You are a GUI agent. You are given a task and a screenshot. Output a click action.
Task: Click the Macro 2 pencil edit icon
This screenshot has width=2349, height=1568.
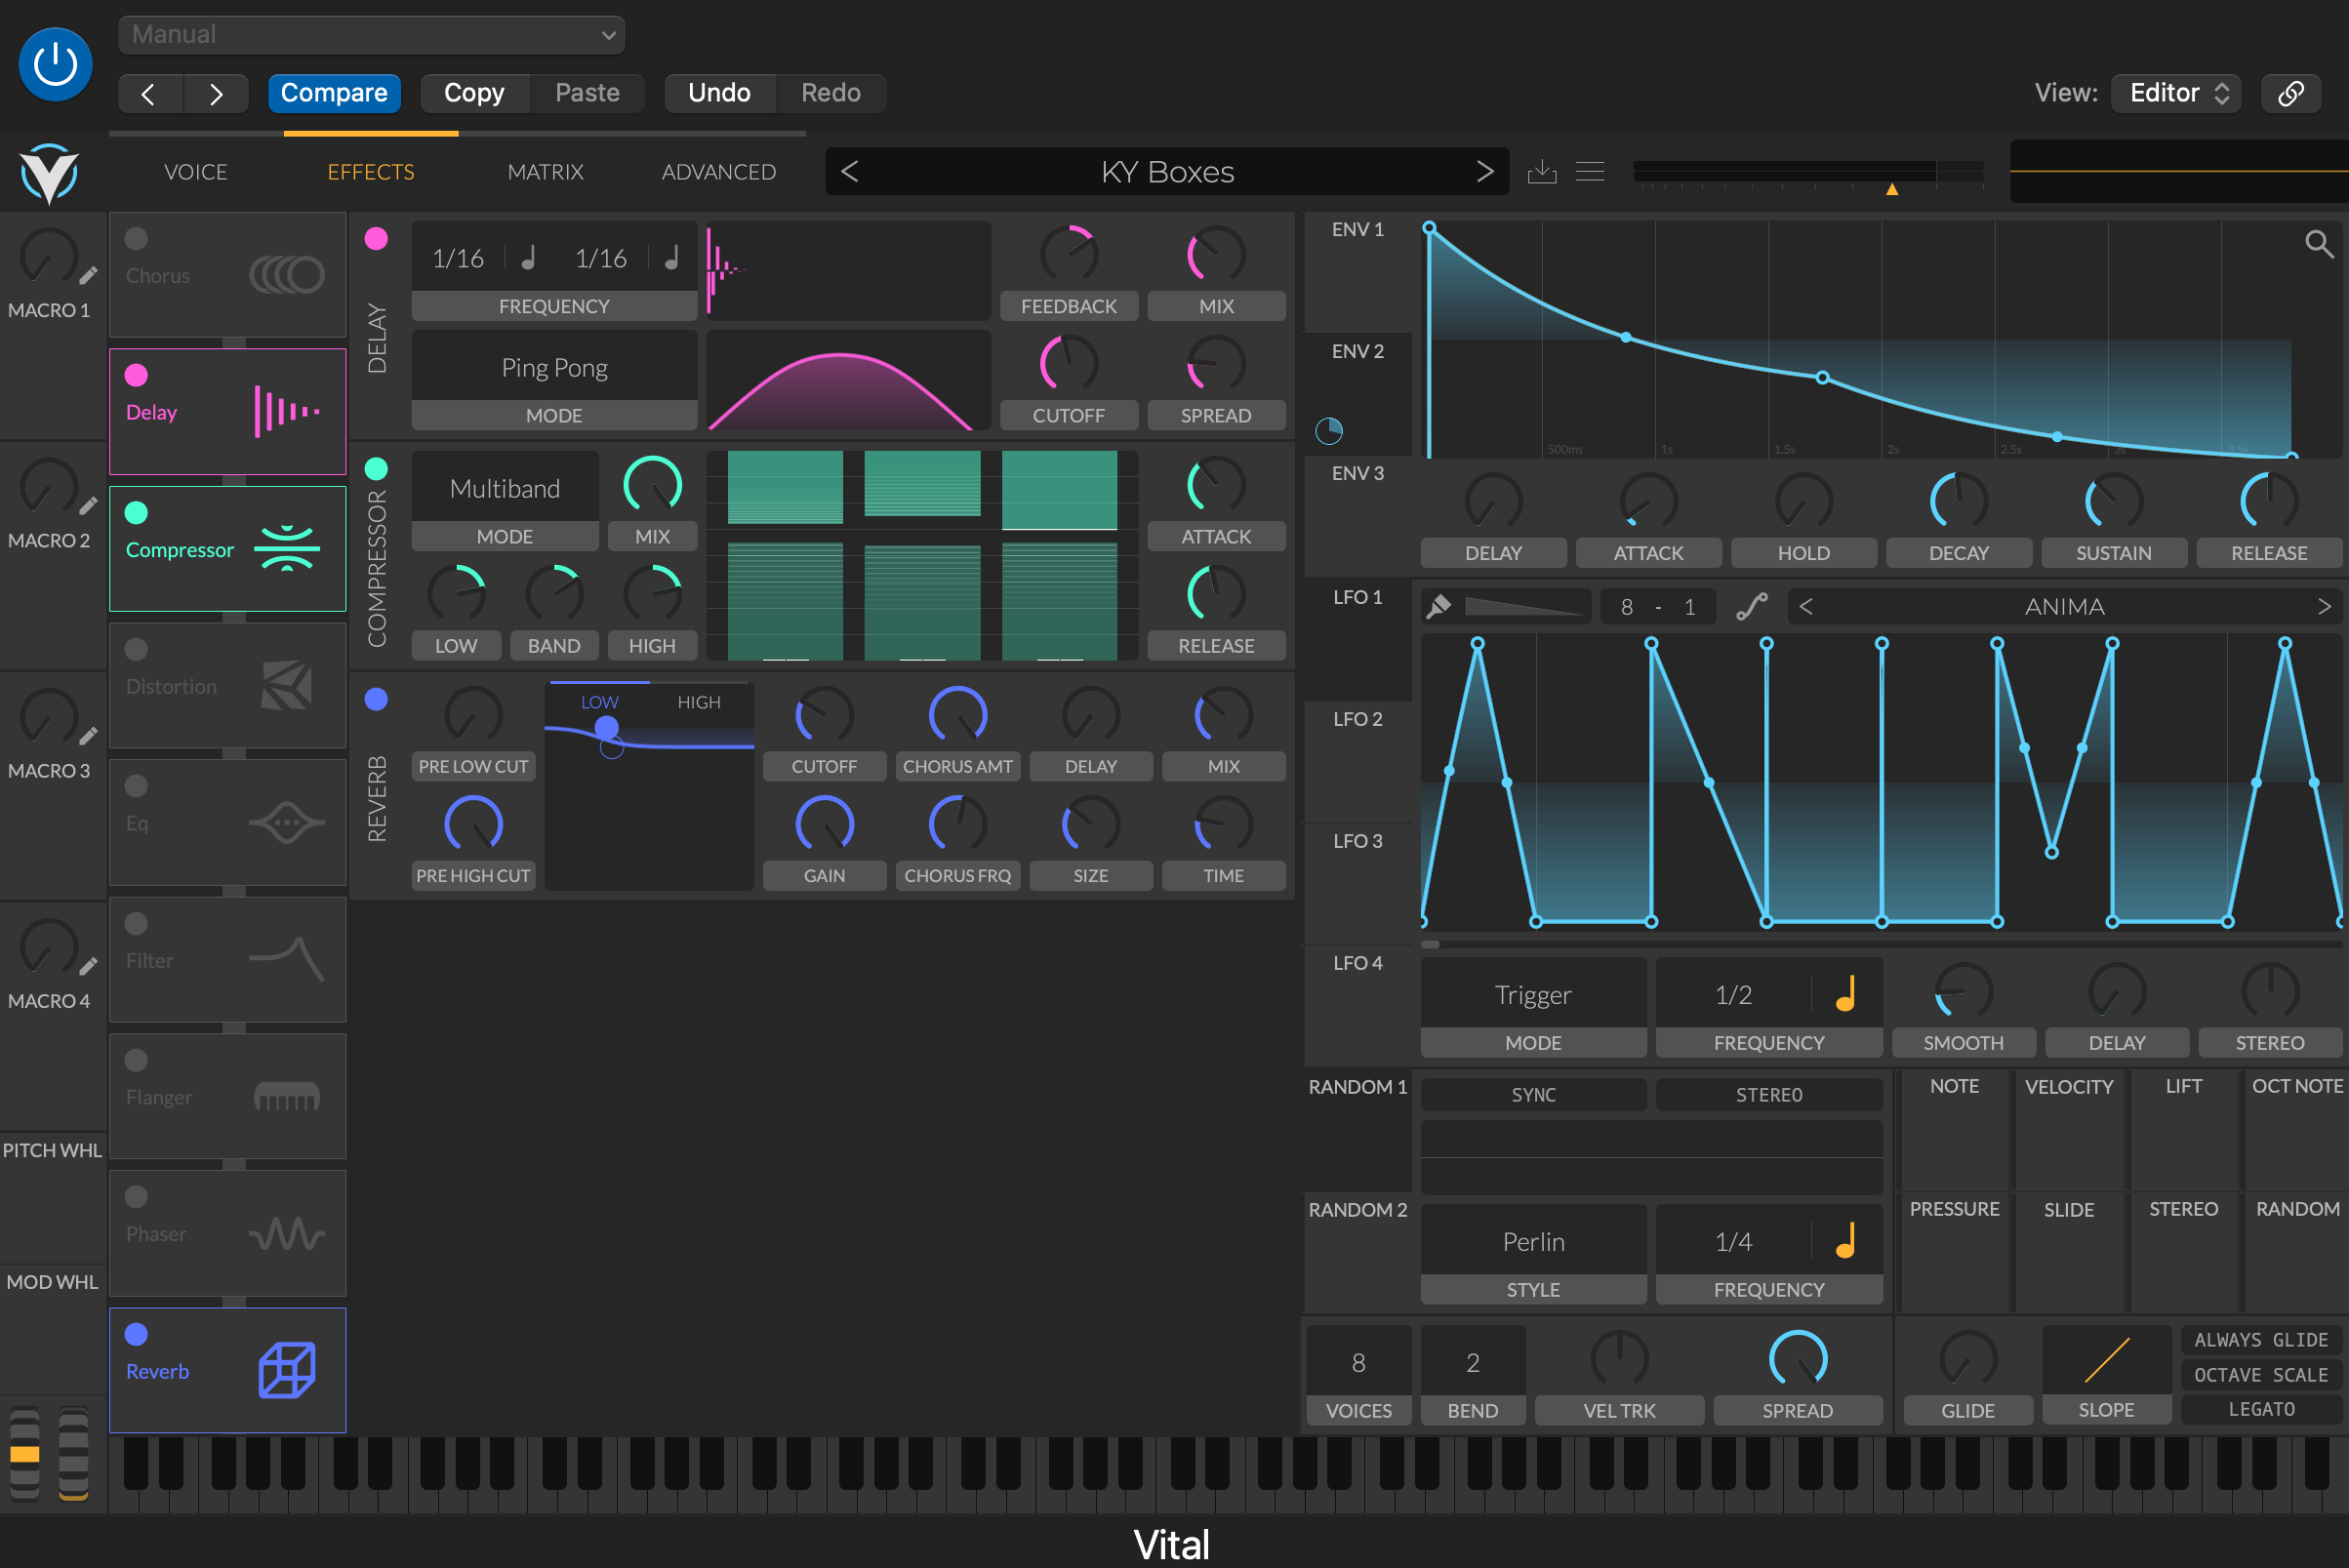[x=88, y=506]
